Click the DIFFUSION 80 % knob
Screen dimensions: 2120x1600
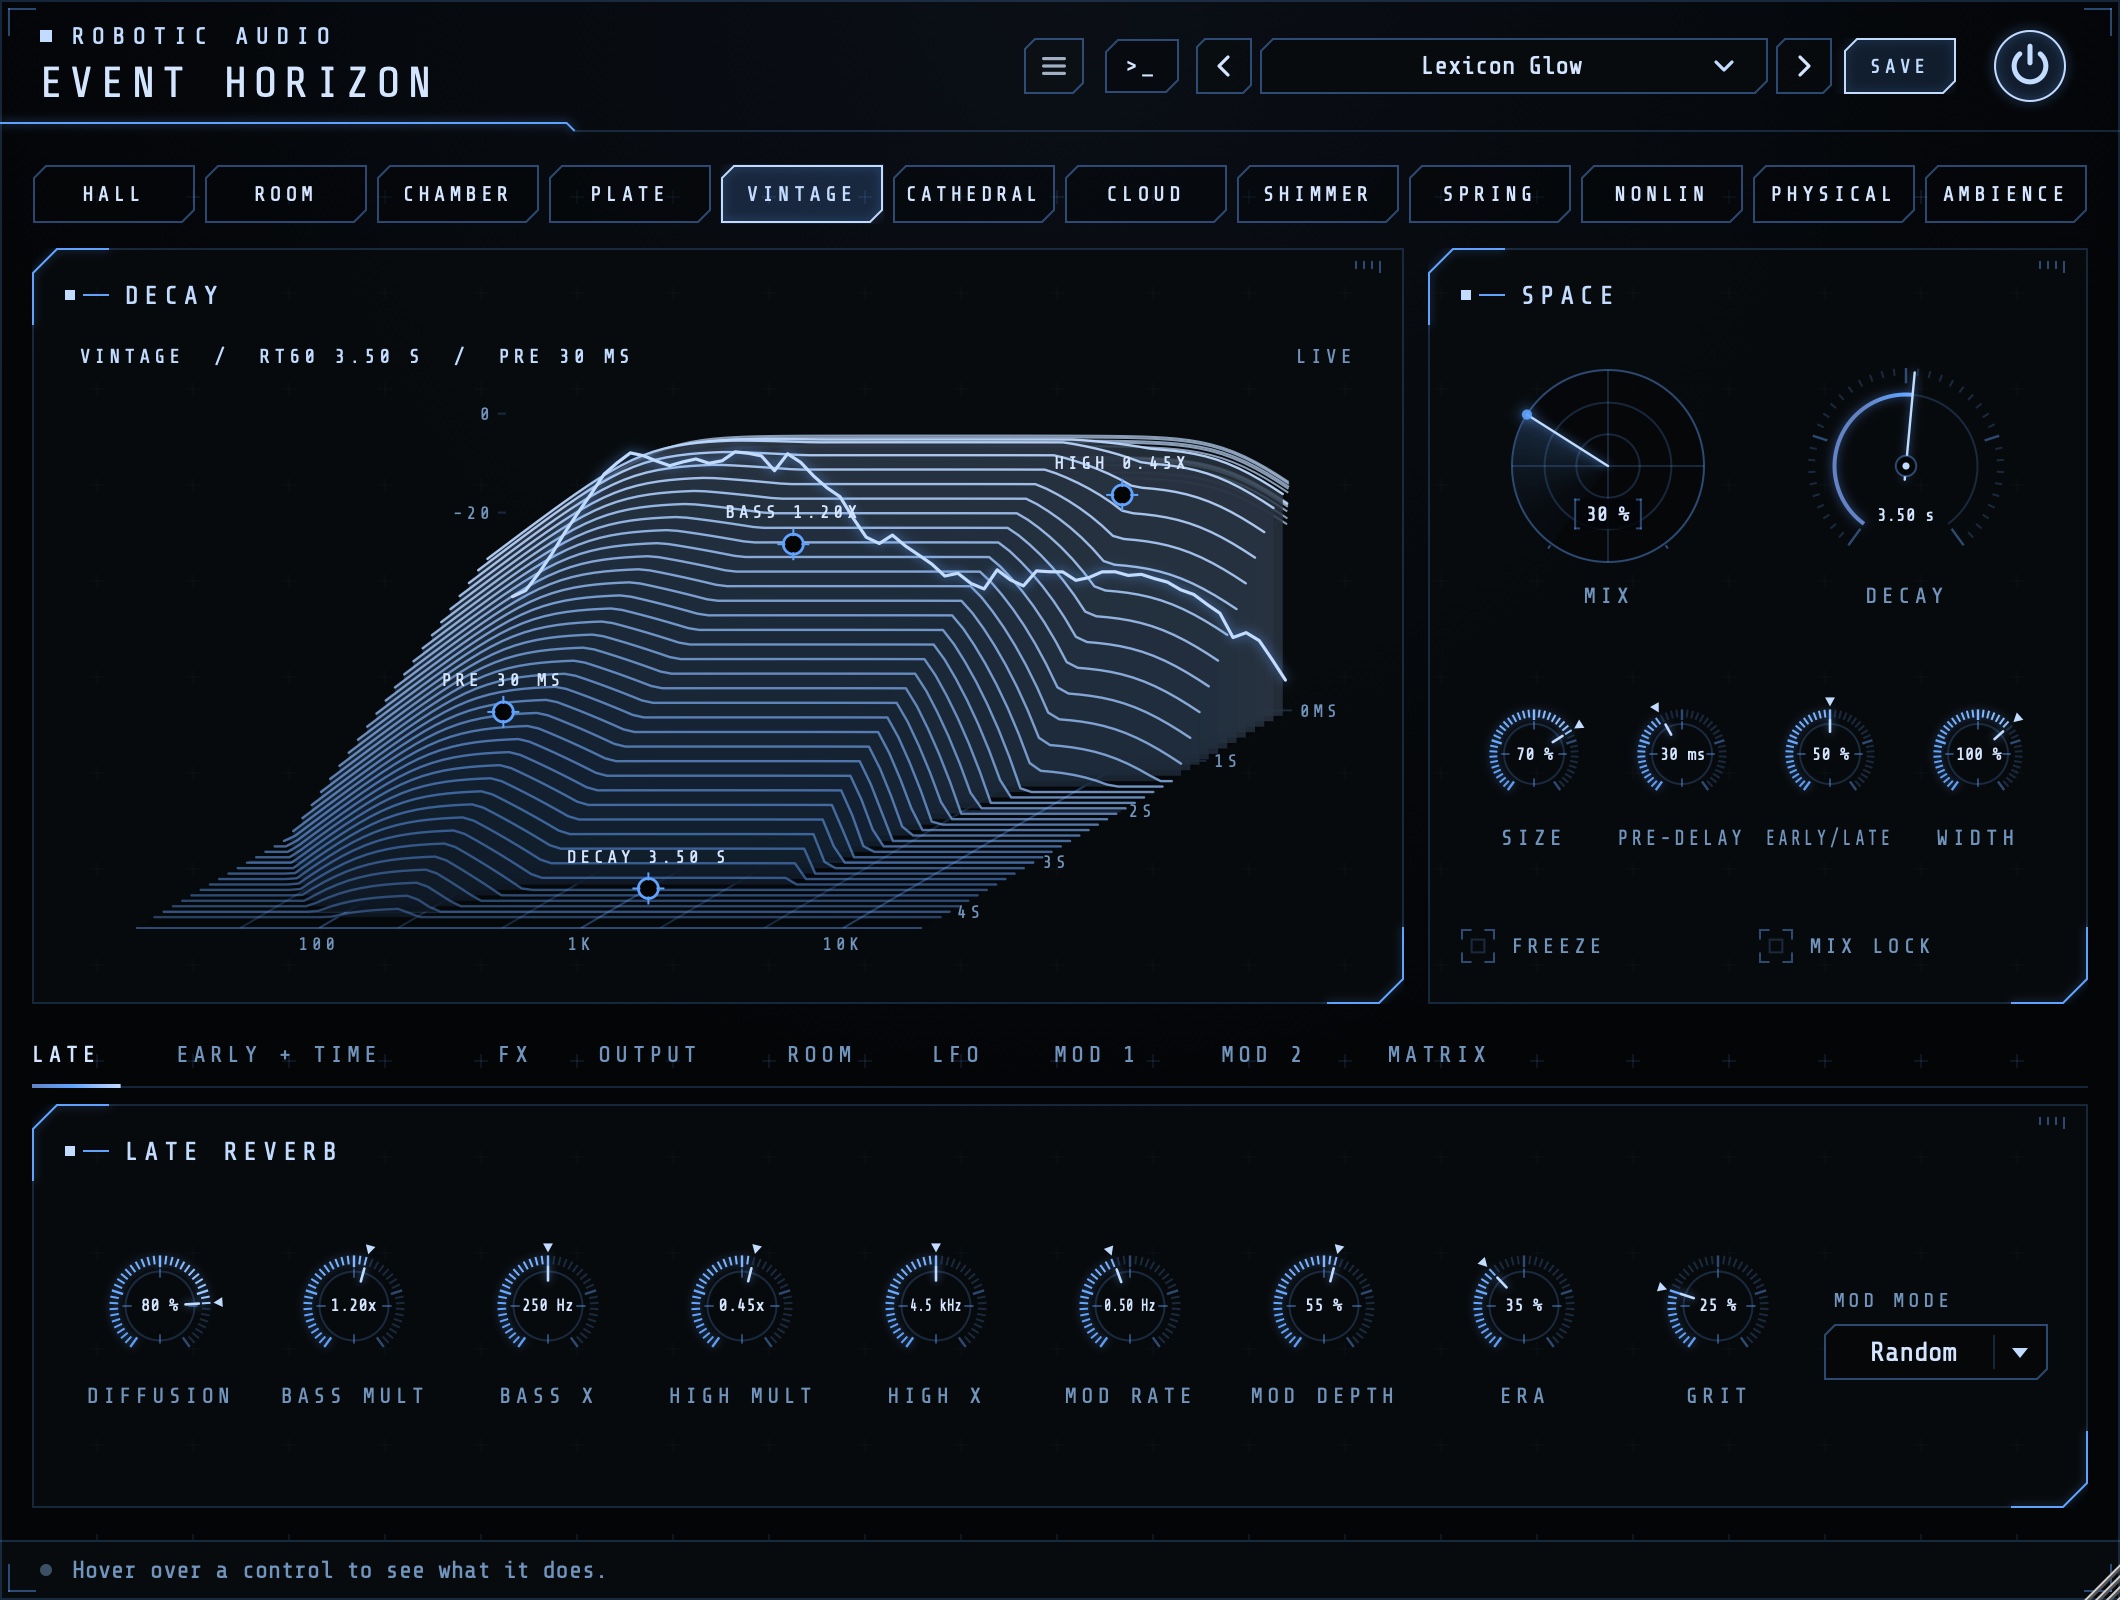tap(160, 1304)
